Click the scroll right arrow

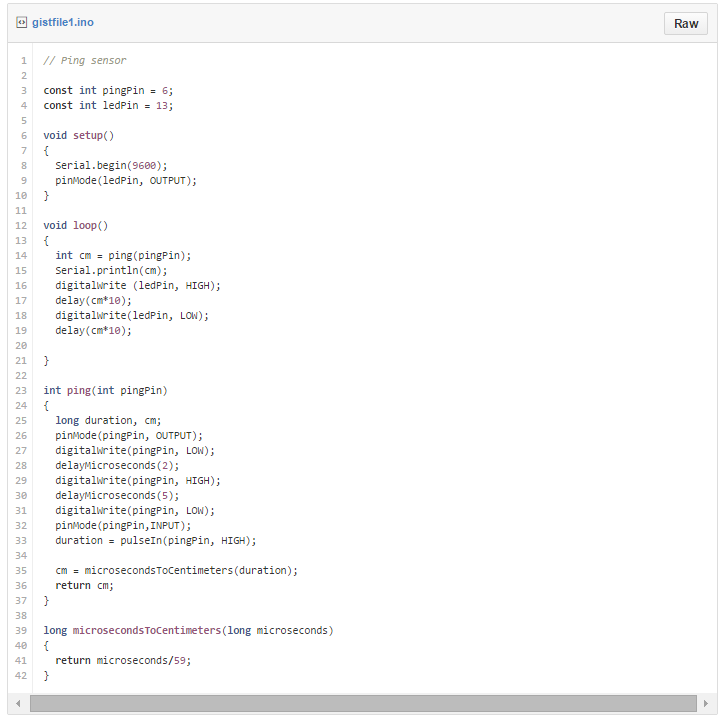(x=706, y=703)
